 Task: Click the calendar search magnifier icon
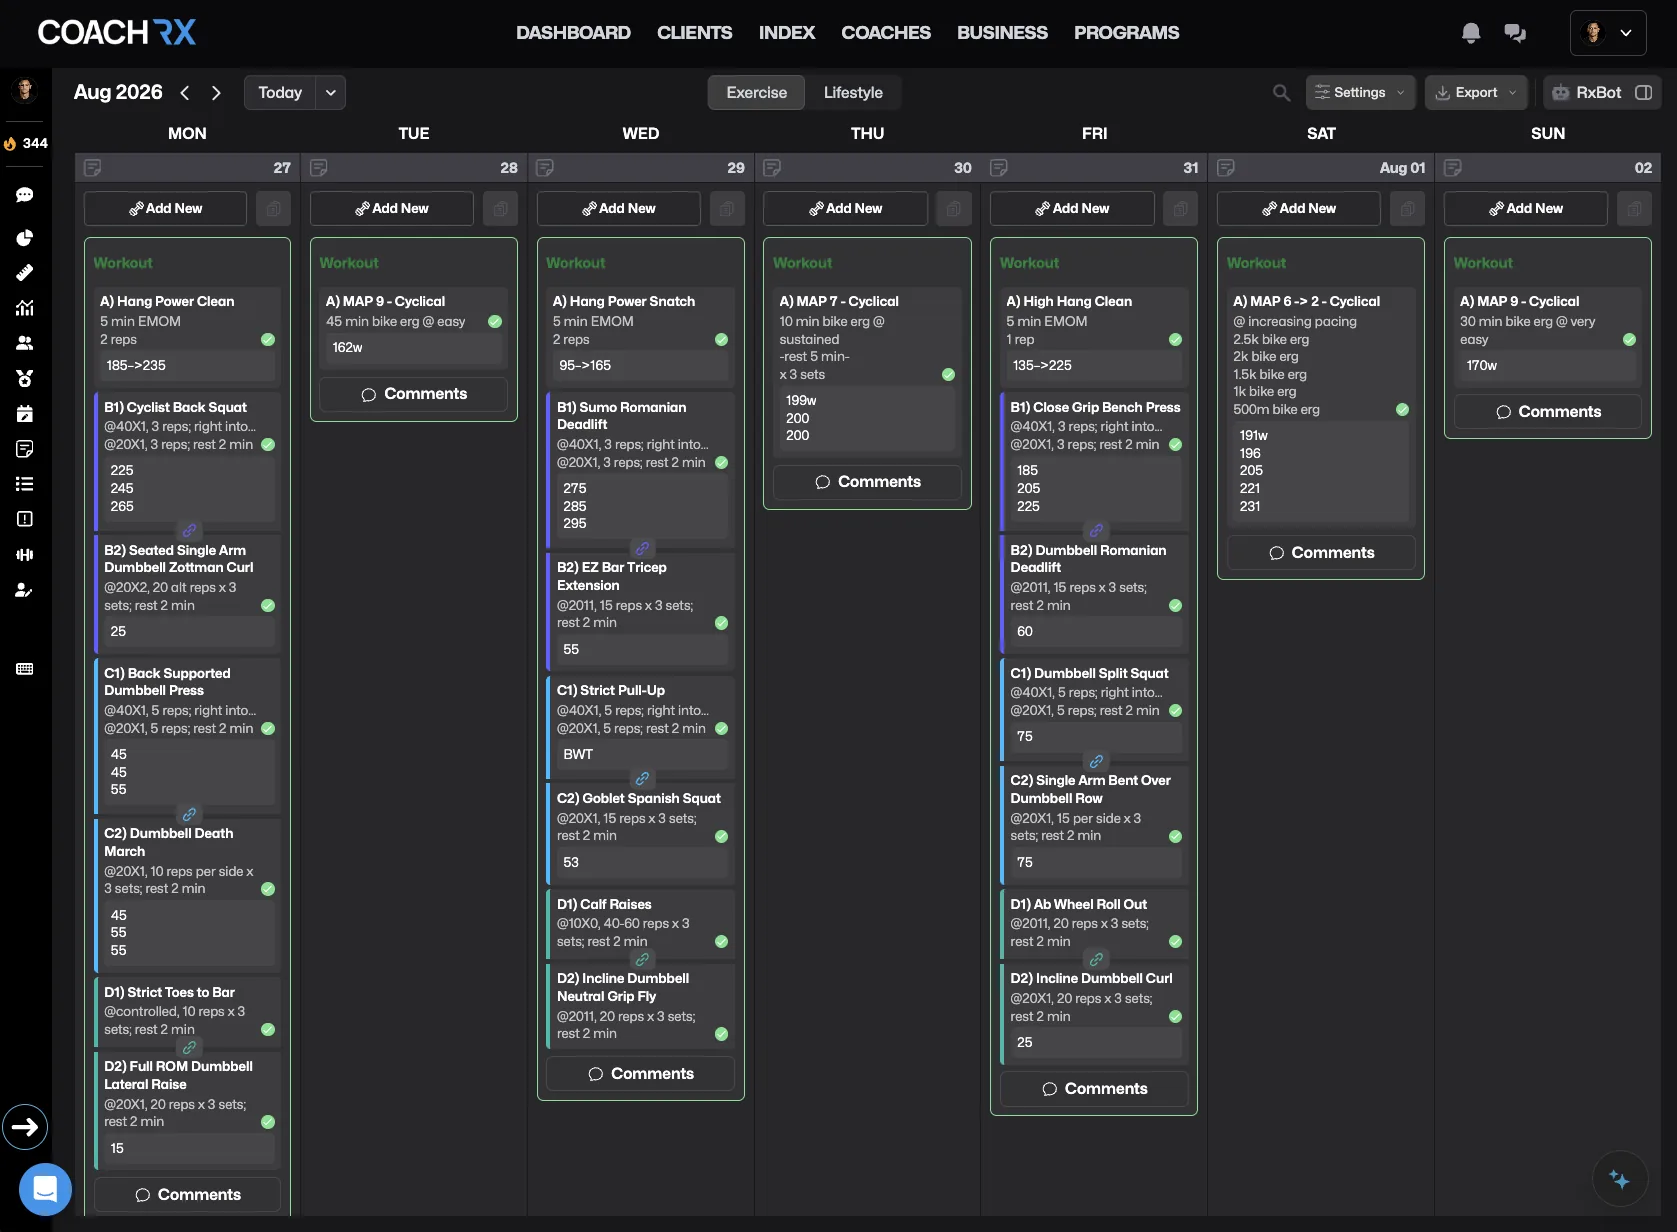pos(1281,93)
